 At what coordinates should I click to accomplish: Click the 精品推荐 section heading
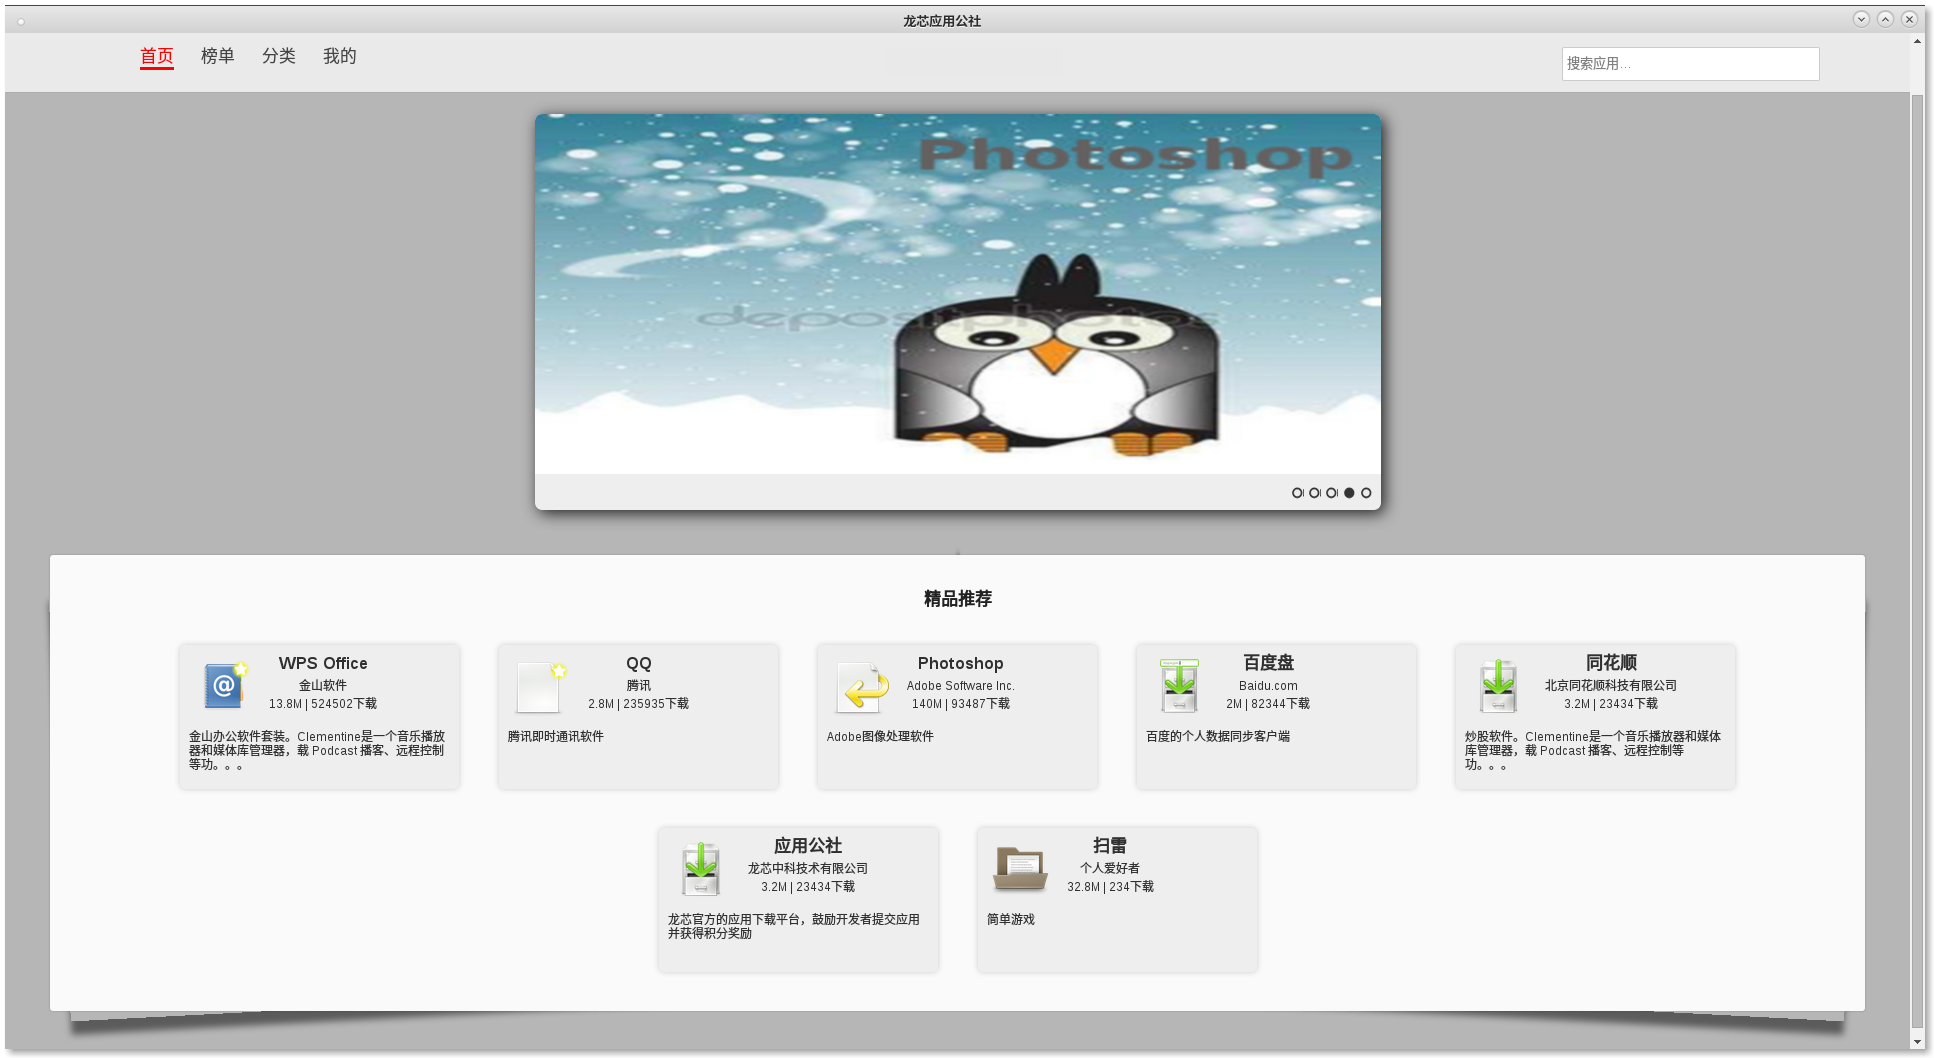(957, 598)
